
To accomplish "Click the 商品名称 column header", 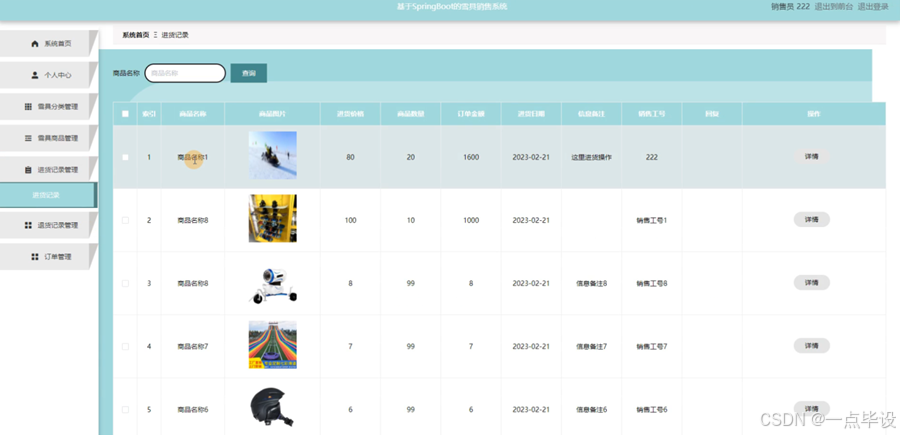I will [193, 114].
